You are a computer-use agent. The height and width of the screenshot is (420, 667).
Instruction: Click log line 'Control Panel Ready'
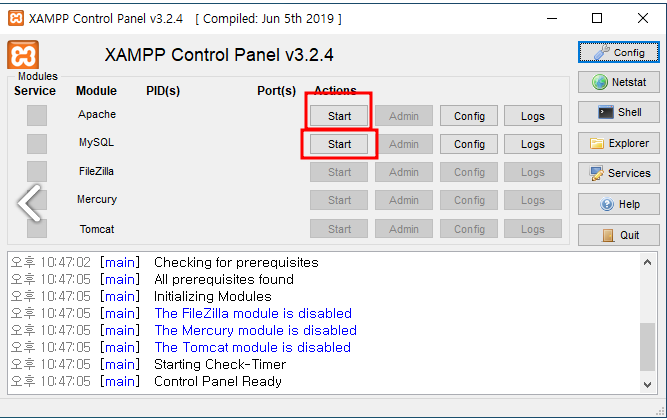click(x=218, y=382)
